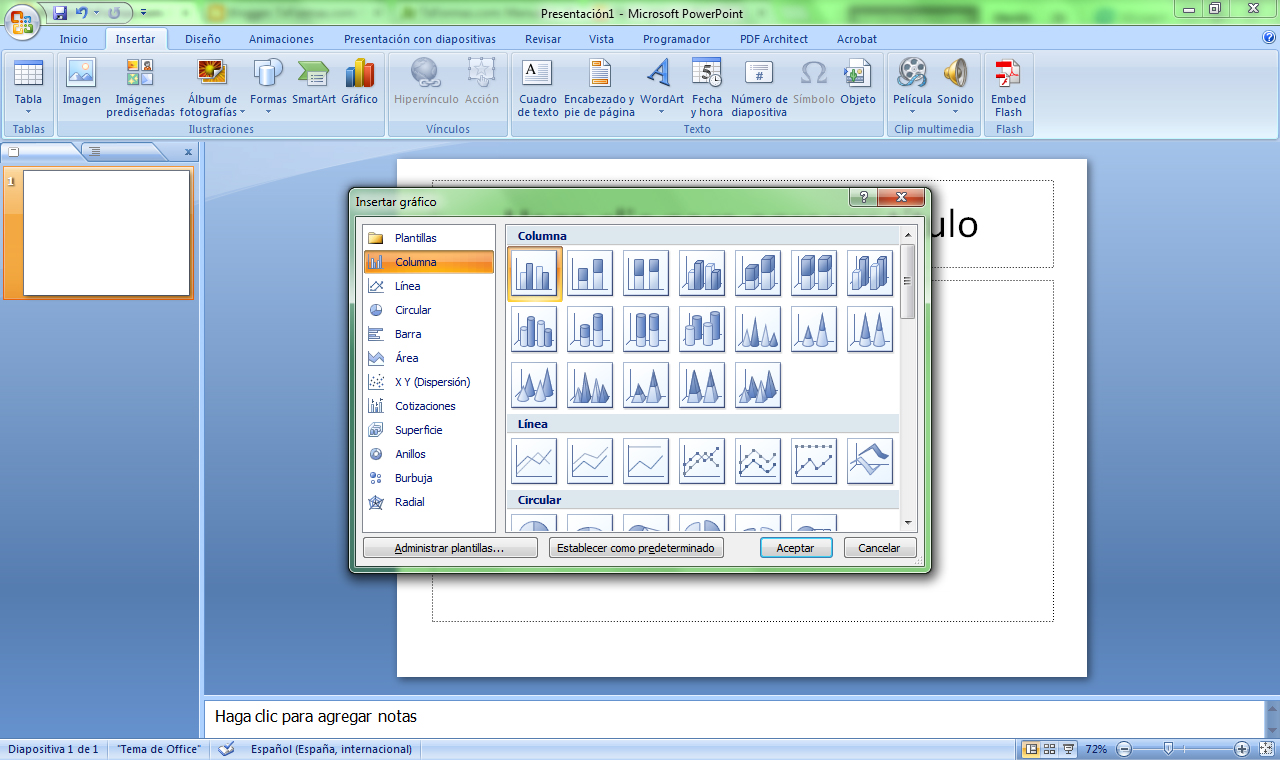Click the Embed Flash icon
This screenshot has width=1280, height=760.
point(1008,87)
